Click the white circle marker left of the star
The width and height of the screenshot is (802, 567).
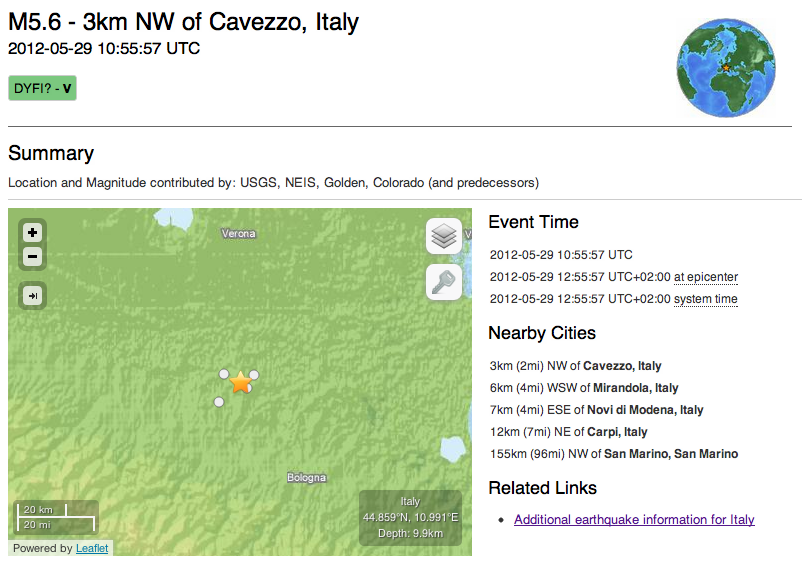pyautogui.click(x=224, y=374)
